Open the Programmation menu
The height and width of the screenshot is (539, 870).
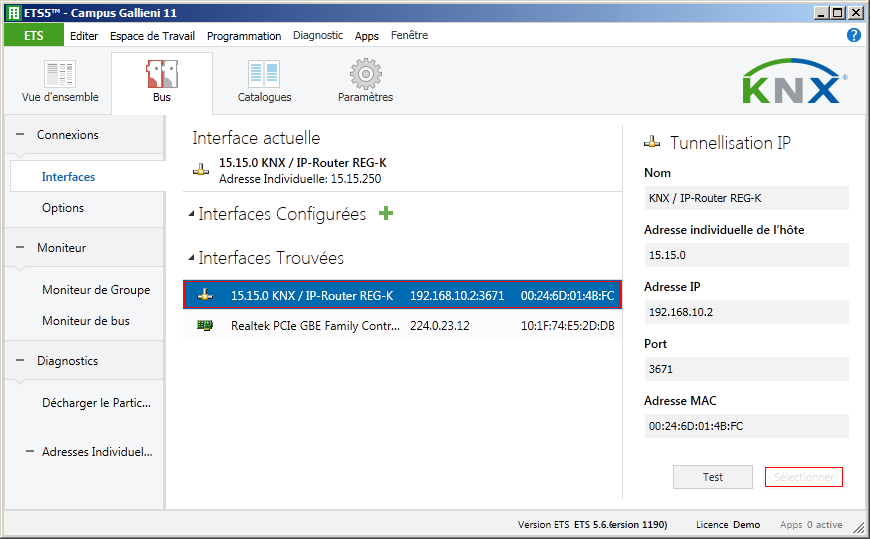(244, 36)
